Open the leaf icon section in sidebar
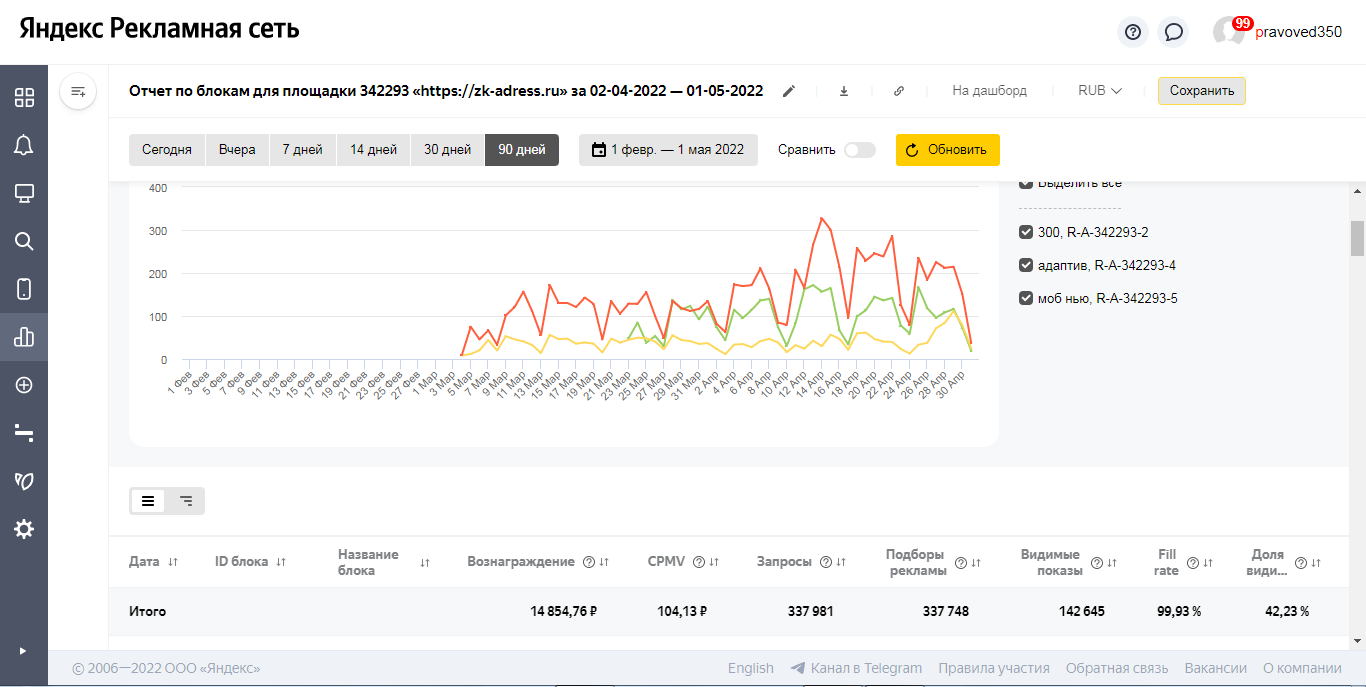This screenshot has height=687, width=1366. click(24, 481)
